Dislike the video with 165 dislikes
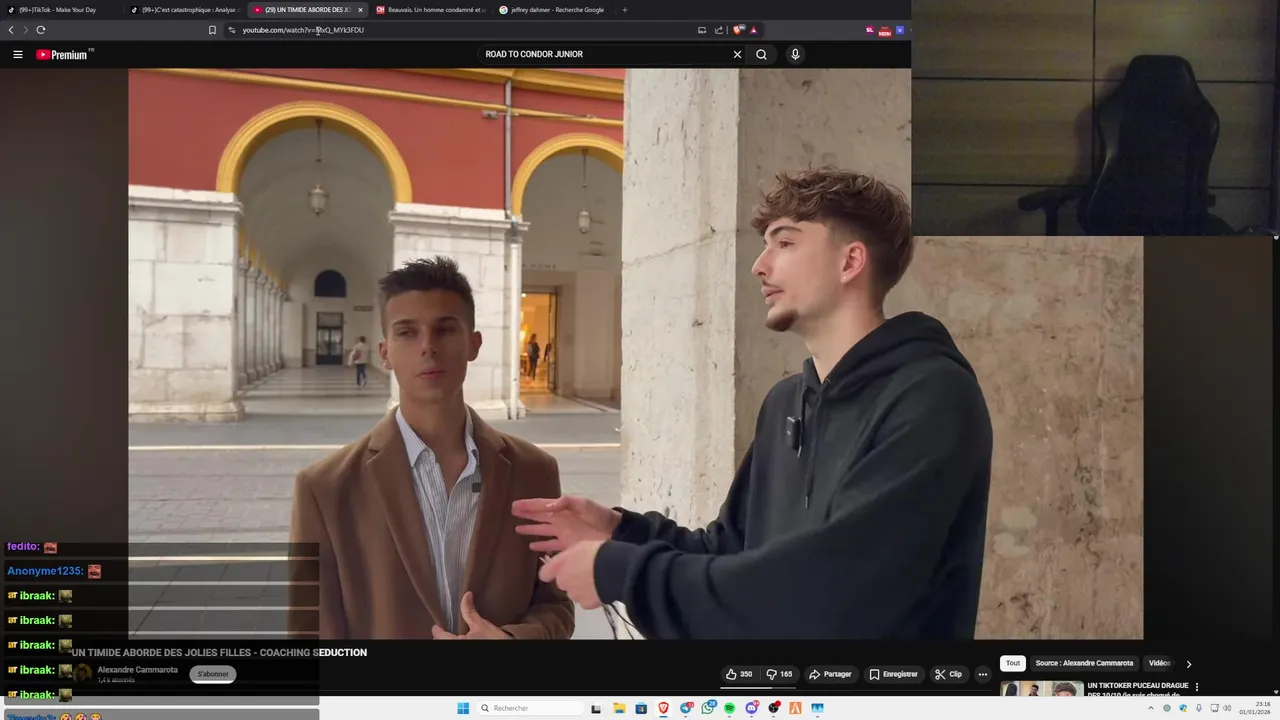 click(x=779, y=674)
